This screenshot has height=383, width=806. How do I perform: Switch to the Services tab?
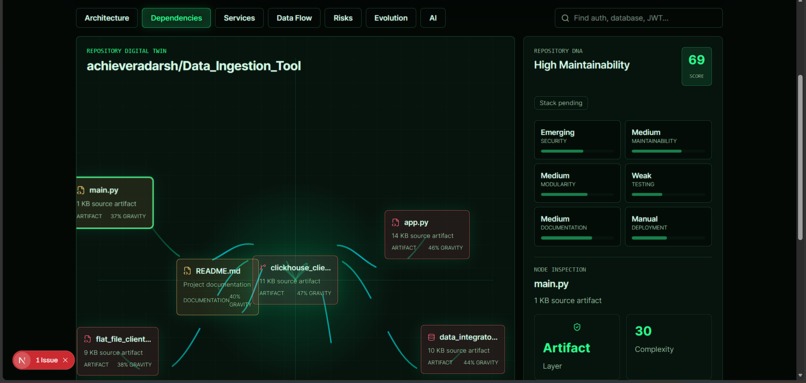click(239, 18)
